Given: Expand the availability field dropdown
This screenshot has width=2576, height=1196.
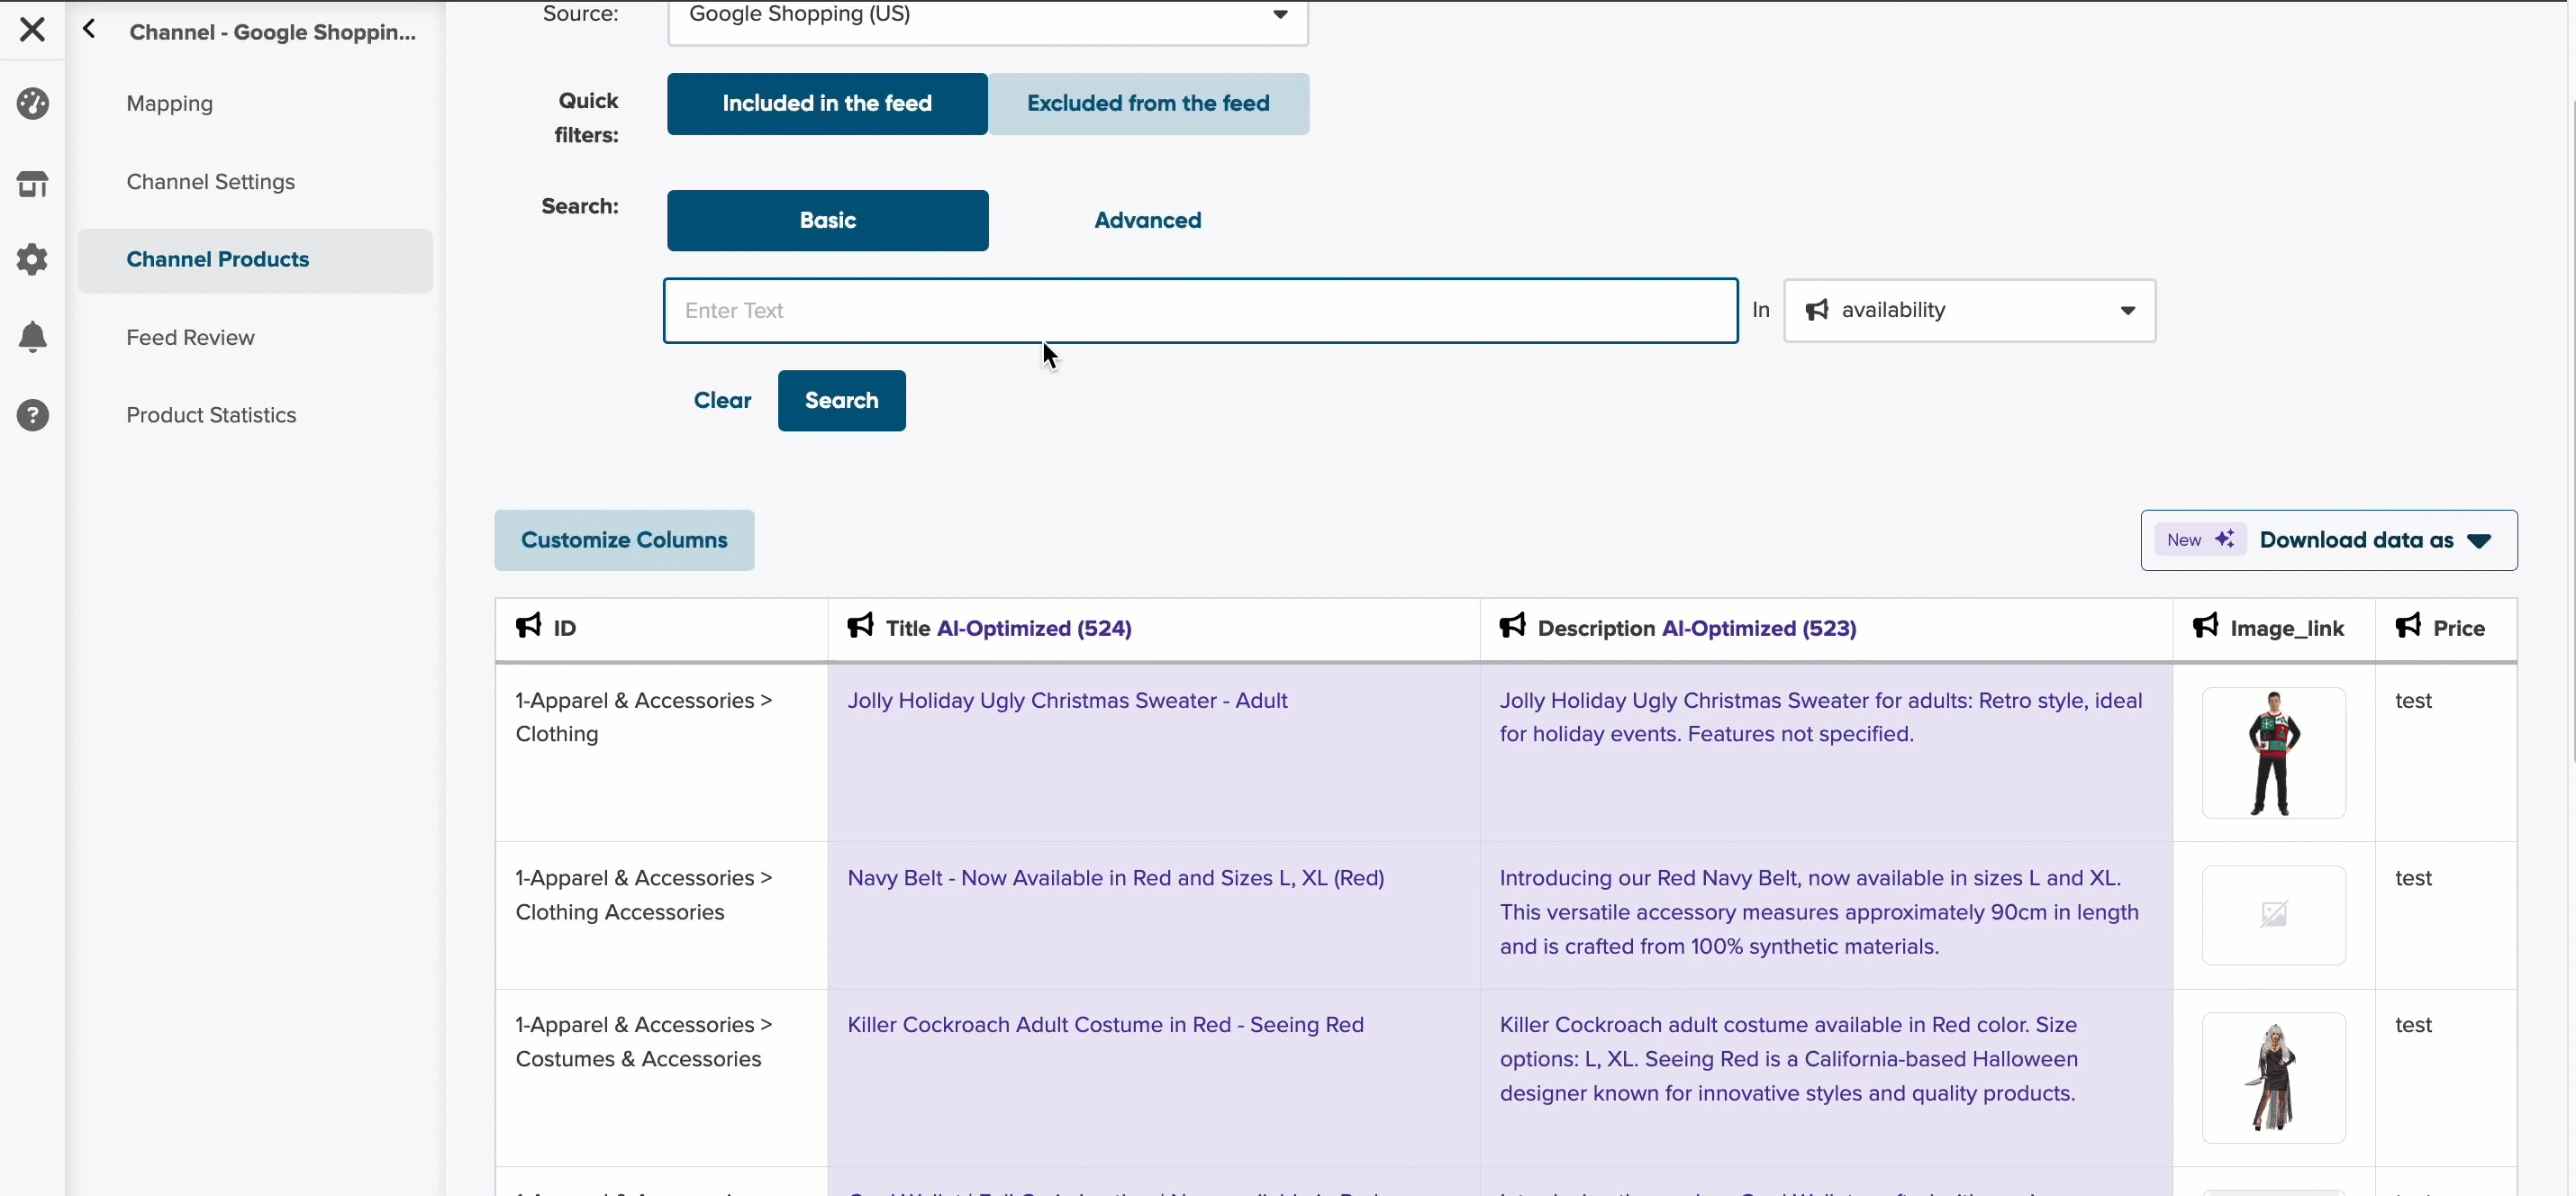Looking at the screenshot, I should coord(1969,310).
